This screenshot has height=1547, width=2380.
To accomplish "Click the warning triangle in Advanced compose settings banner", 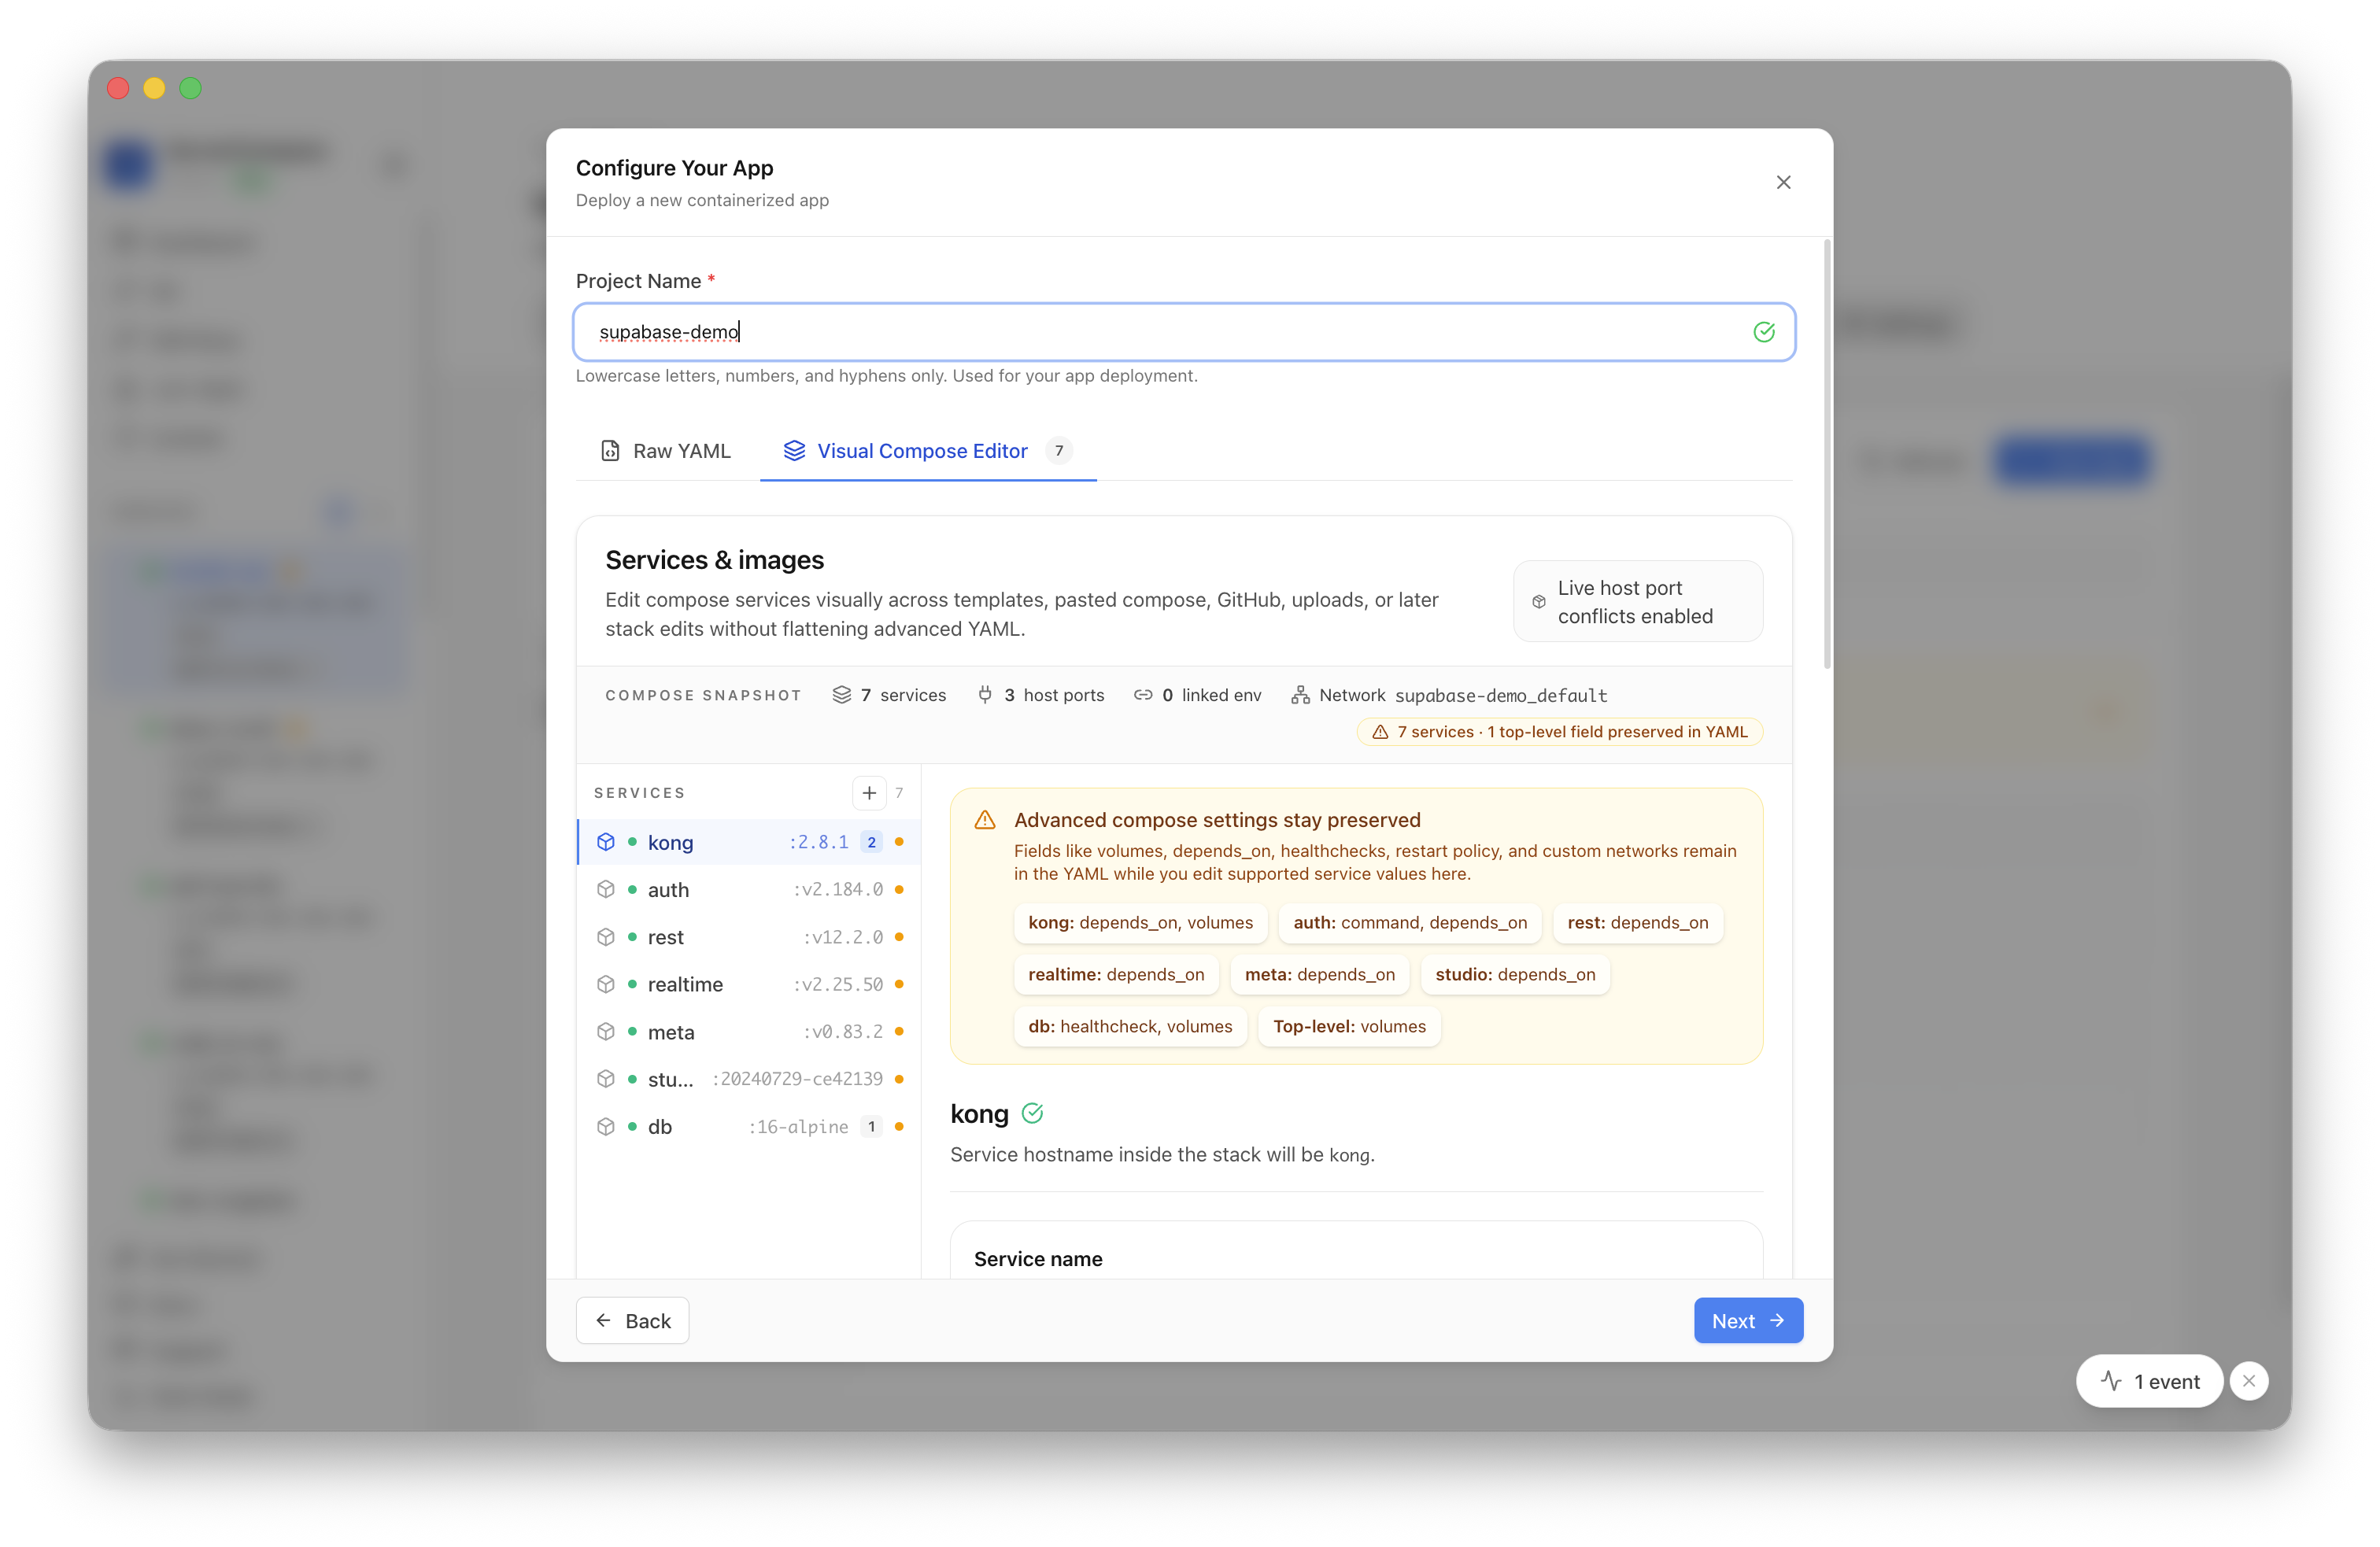I will [985, 820].
